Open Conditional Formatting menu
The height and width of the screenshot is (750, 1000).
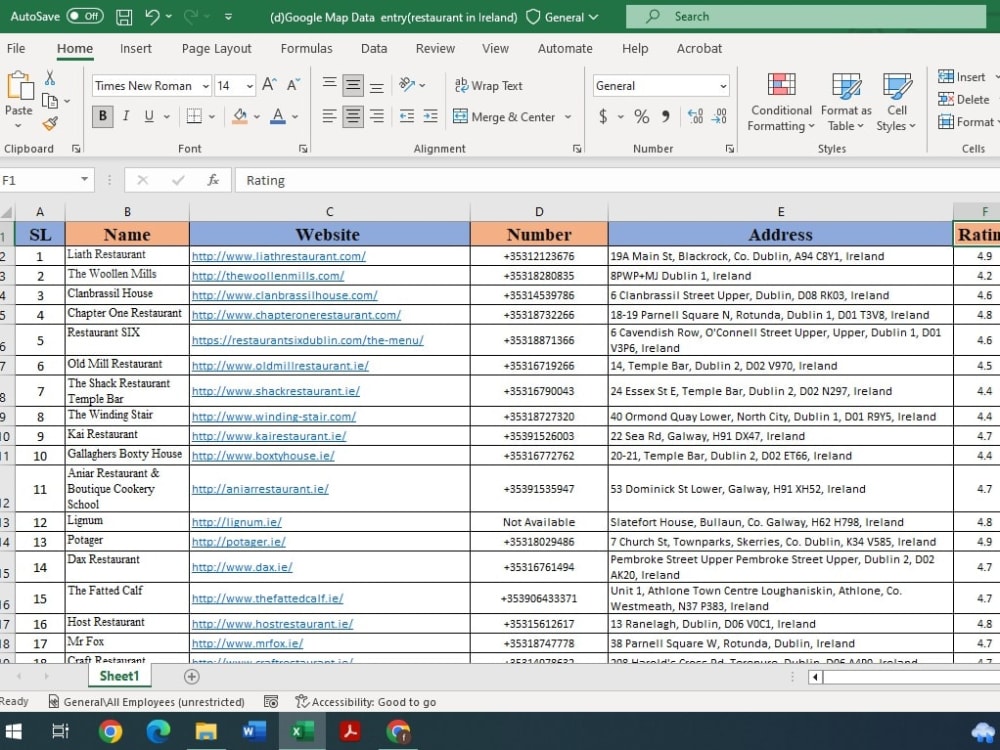(781, 102)
